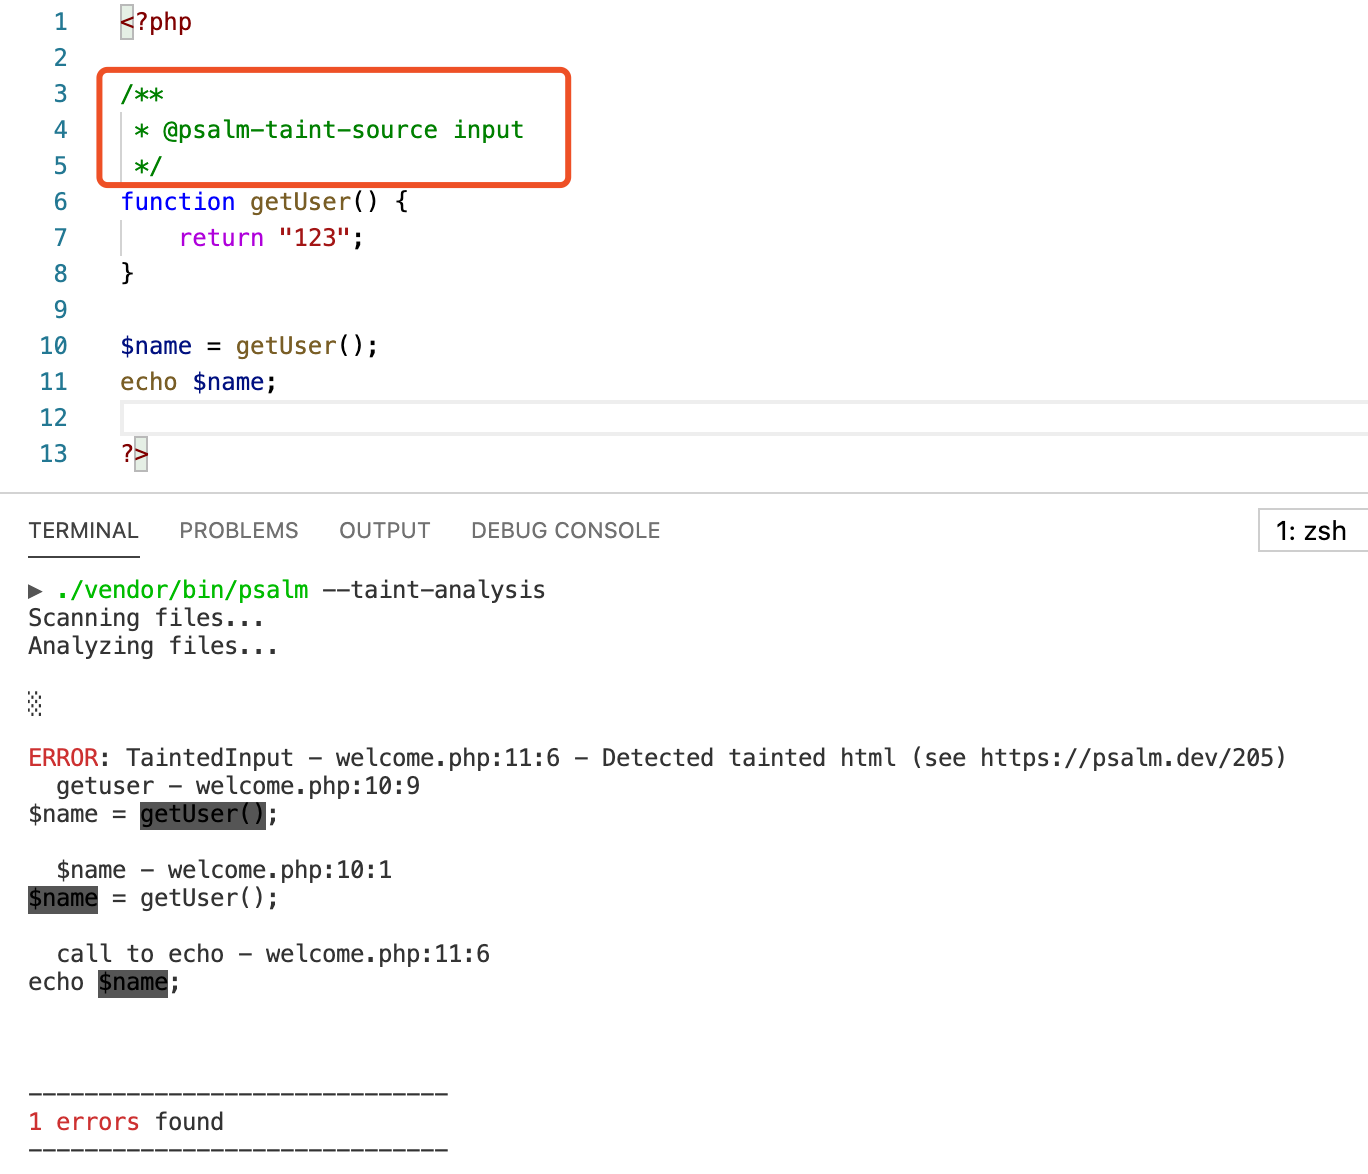Click the '1 errors found' summary text
Screen dimensions: 1368x1174
[126, 1122]
